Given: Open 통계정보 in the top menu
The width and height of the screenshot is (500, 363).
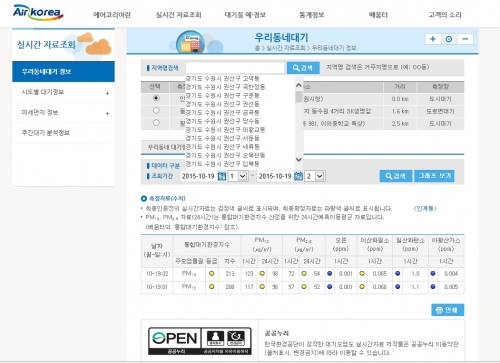Looking at the screenshot, I should point(312,15).
